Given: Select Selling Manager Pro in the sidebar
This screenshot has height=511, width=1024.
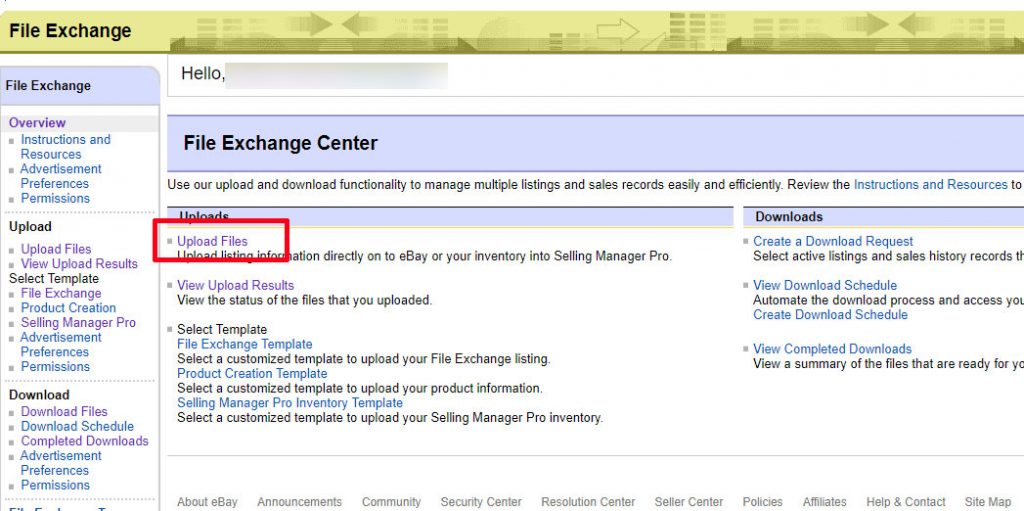Looking at the screenshot, I should click(x=78, y=323).
